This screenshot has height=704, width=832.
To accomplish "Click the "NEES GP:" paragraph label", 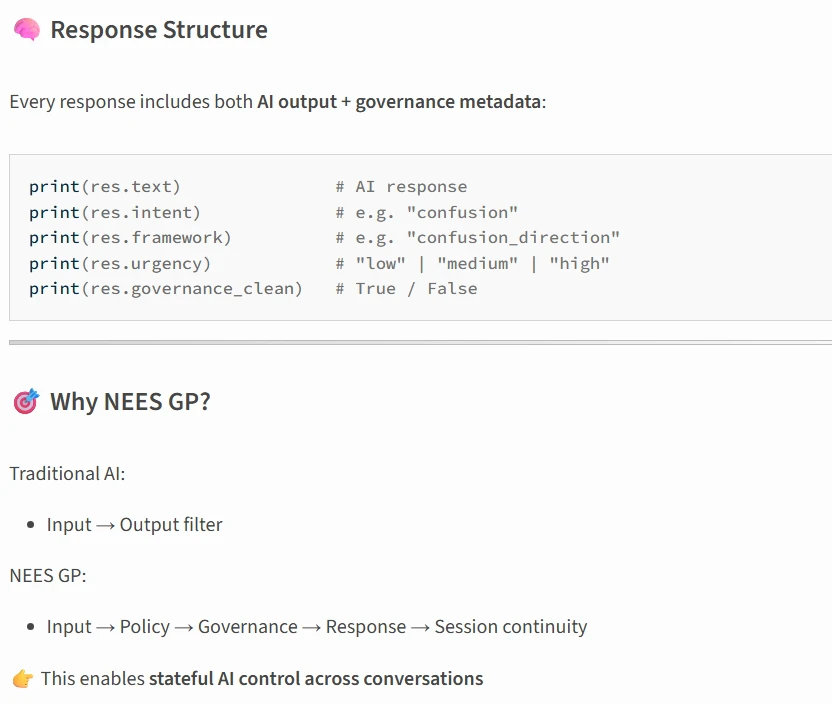I will coord(50,576).
